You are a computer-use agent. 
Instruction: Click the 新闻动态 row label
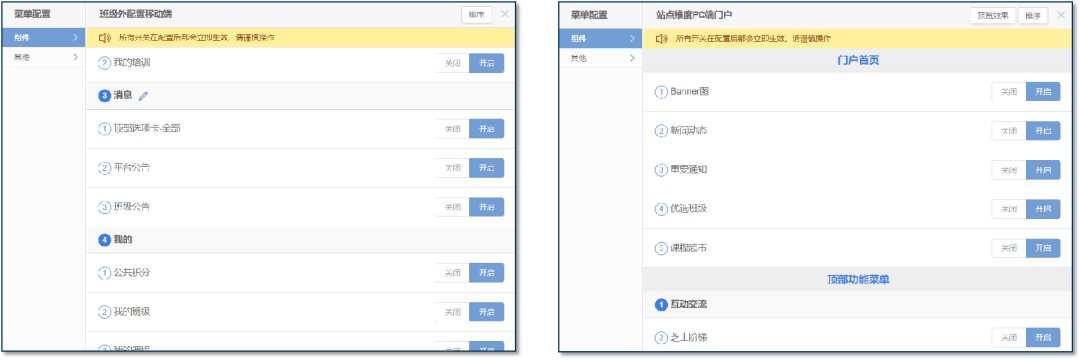[x=688, y=131]
